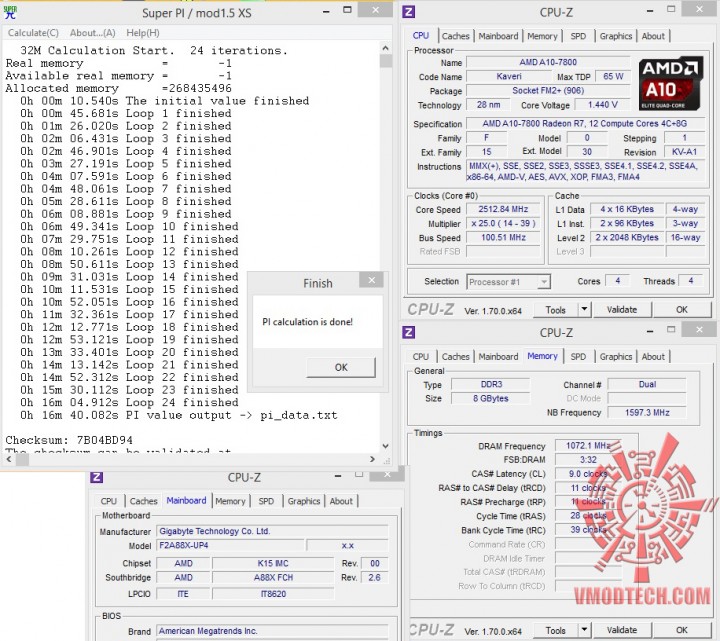Click the AMD A10-7800 name field
Image resolution: width=720 pixels, height=641 pixels.
pyautogui.click(x=547, y=62)
